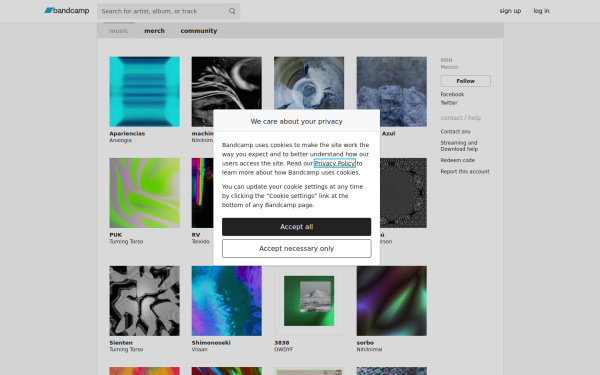The height and width of the screenshot is (375, 600).
Task: Open the 3838 album cover
Action: pos(309,301)
